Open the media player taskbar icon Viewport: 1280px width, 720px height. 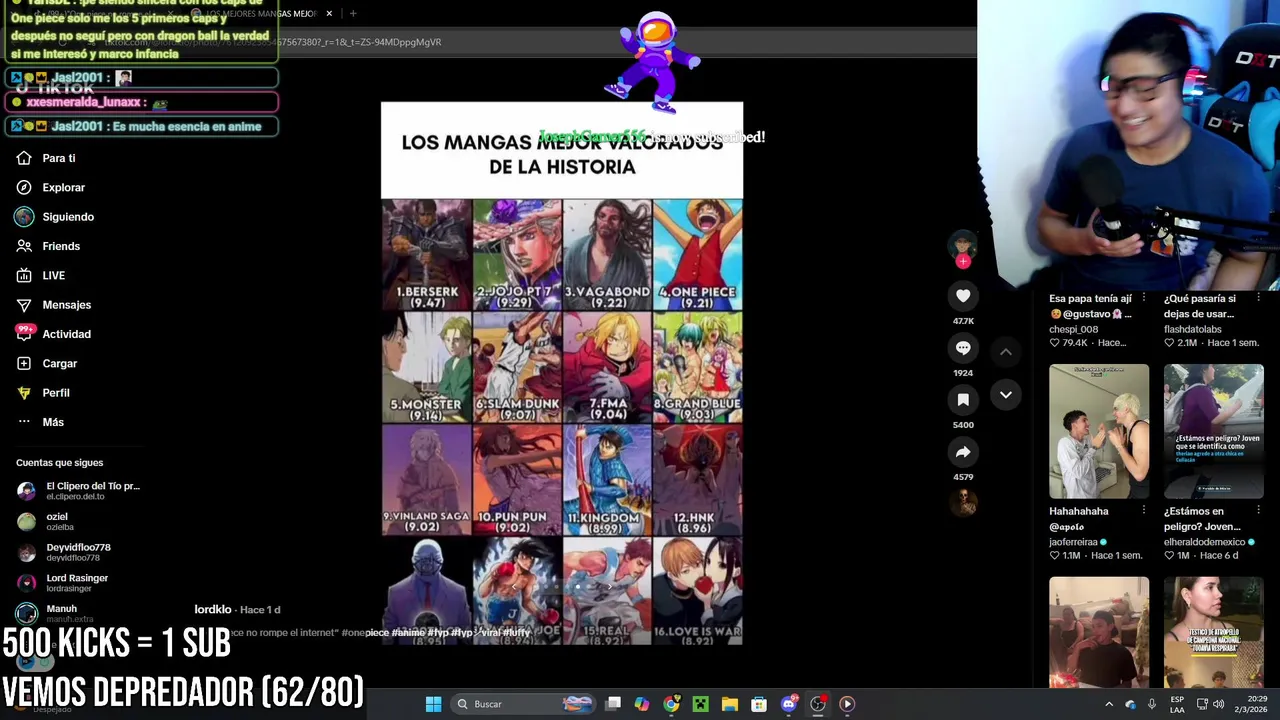[847, 704]
